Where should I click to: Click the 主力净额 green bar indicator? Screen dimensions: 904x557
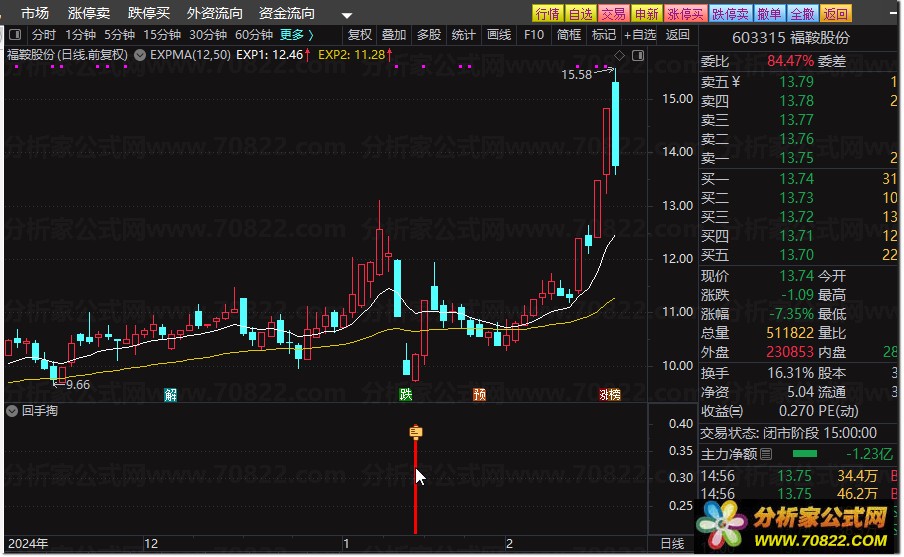click(805, 454)
